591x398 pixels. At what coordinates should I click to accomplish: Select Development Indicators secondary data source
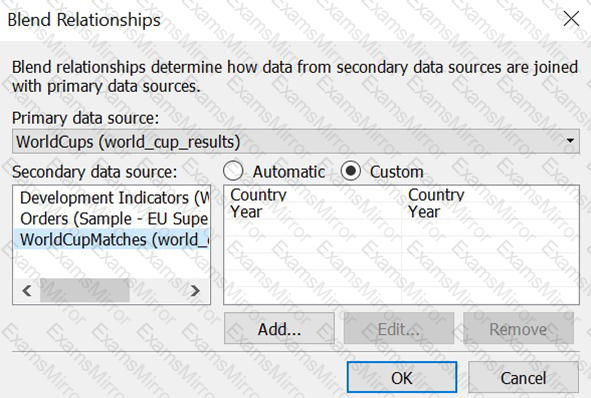[x=112, y=197]
